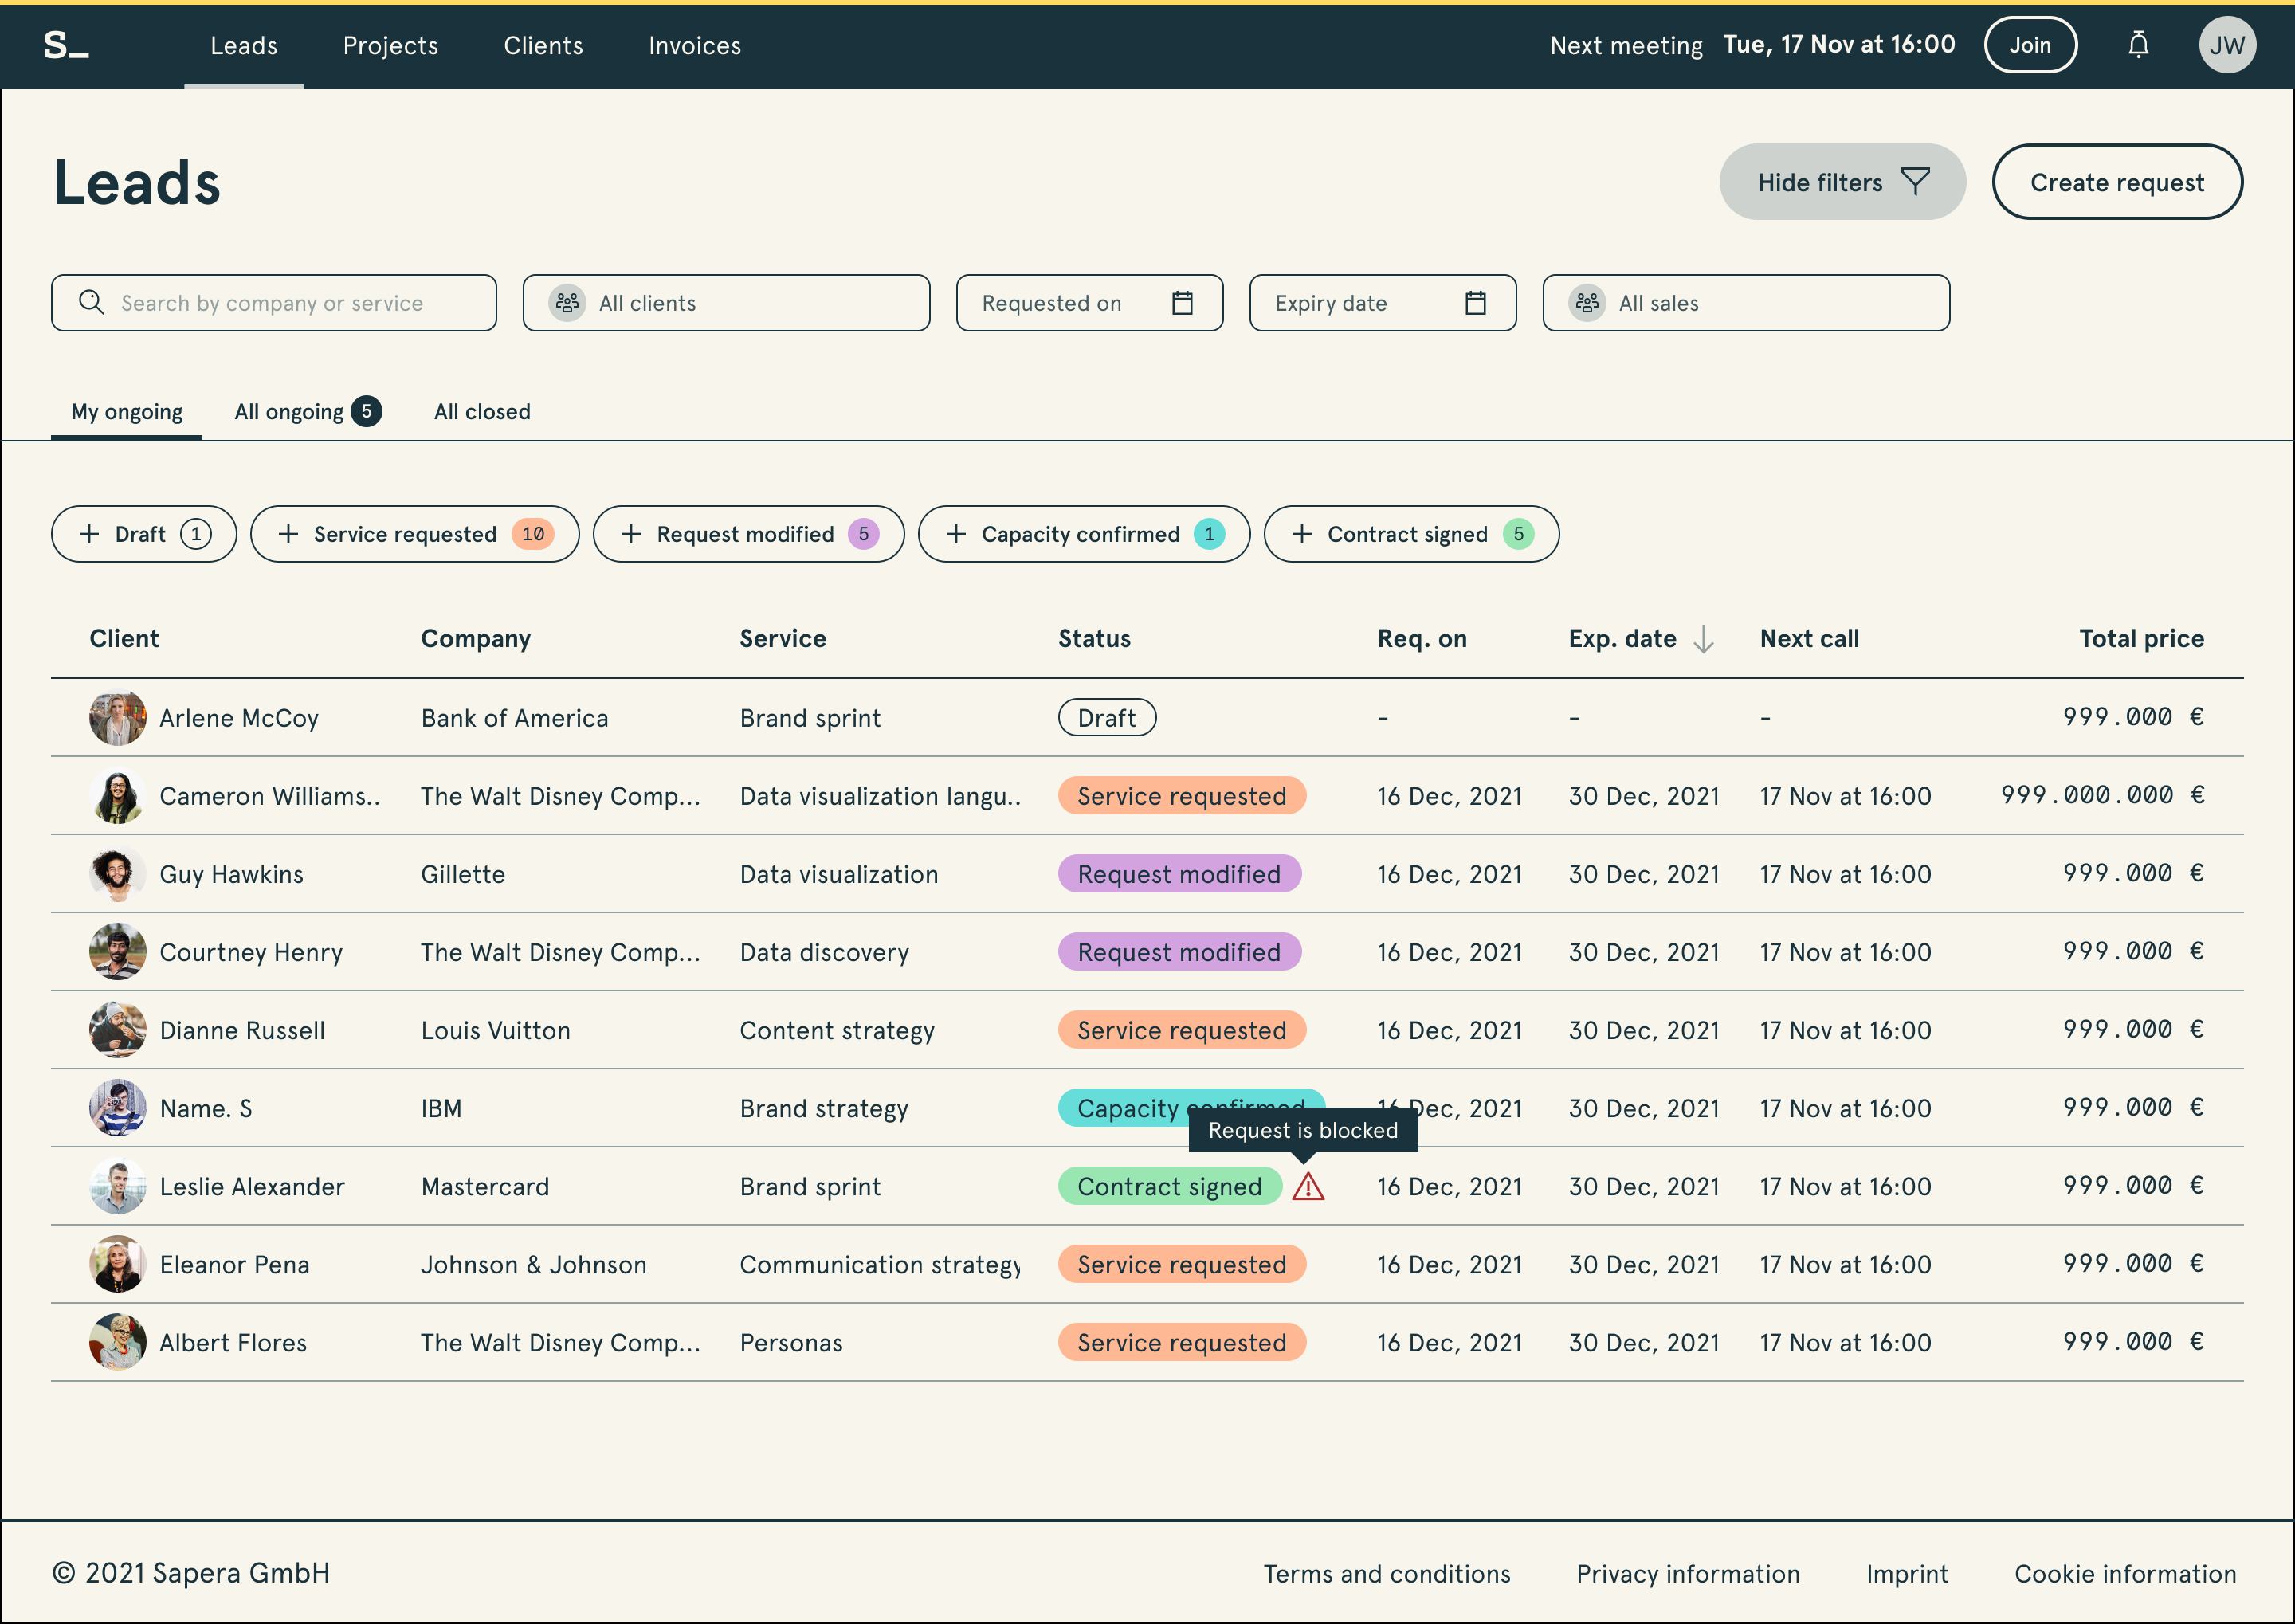Toggle the Draft status filter chip
This screenshot has width=2295, height=1624.
tap(143, 534)
